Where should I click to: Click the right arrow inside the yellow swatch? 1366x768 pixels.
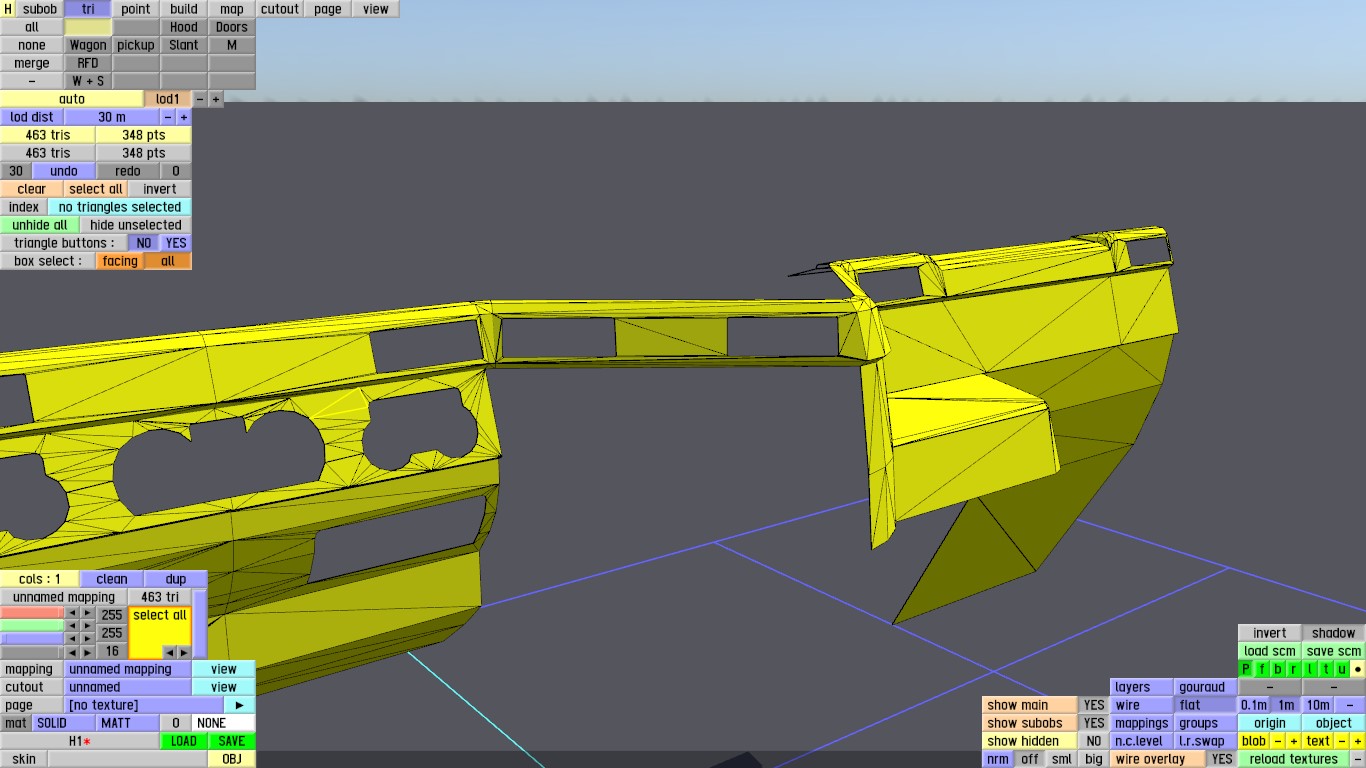[184, 652]
